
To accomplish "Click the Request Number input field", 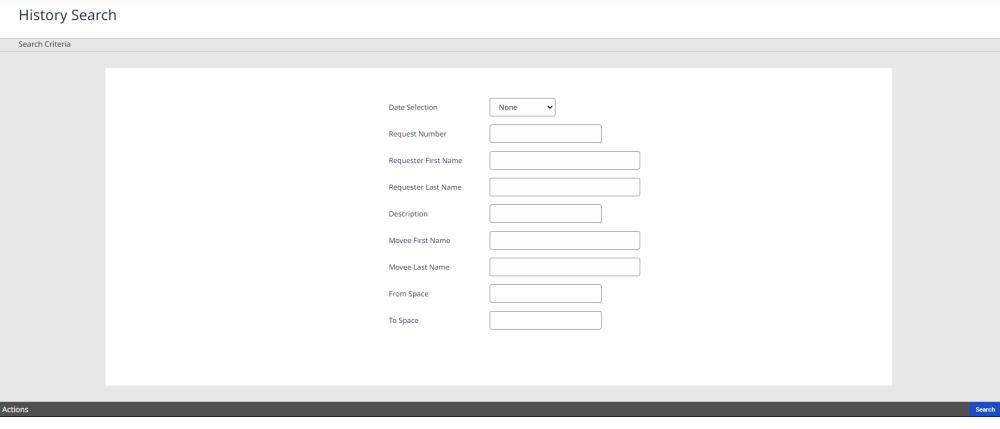I will click(545, 134).
